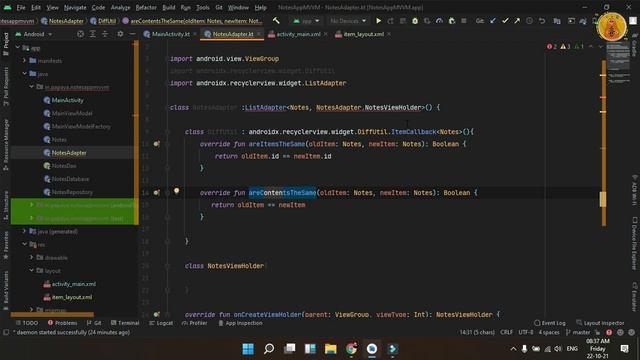Click the Git rollback undo icon

coord(542,20)
